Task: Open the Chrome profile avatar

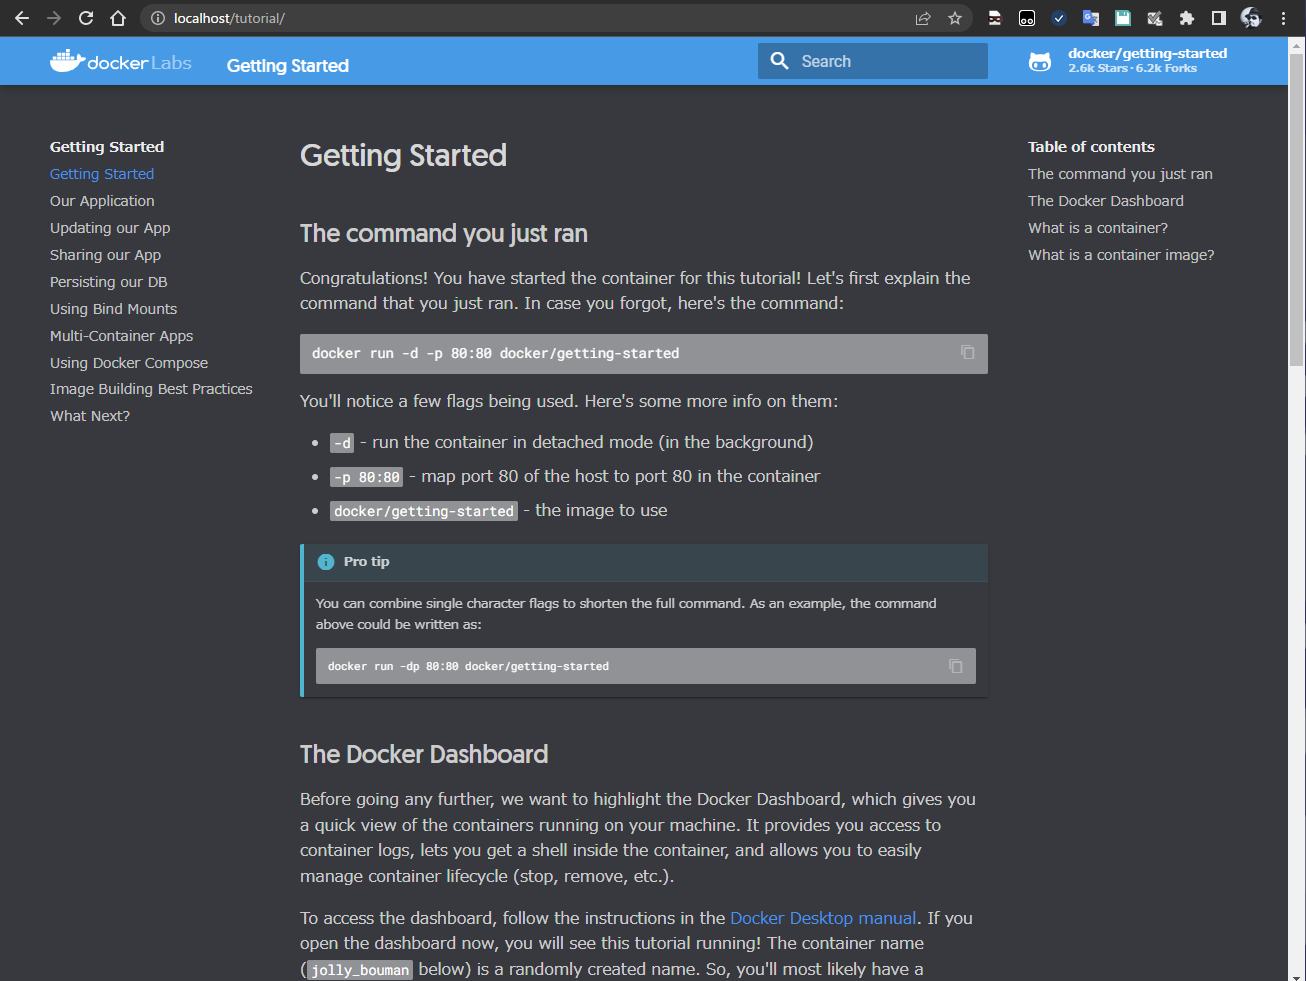Action: [1251, 18]
